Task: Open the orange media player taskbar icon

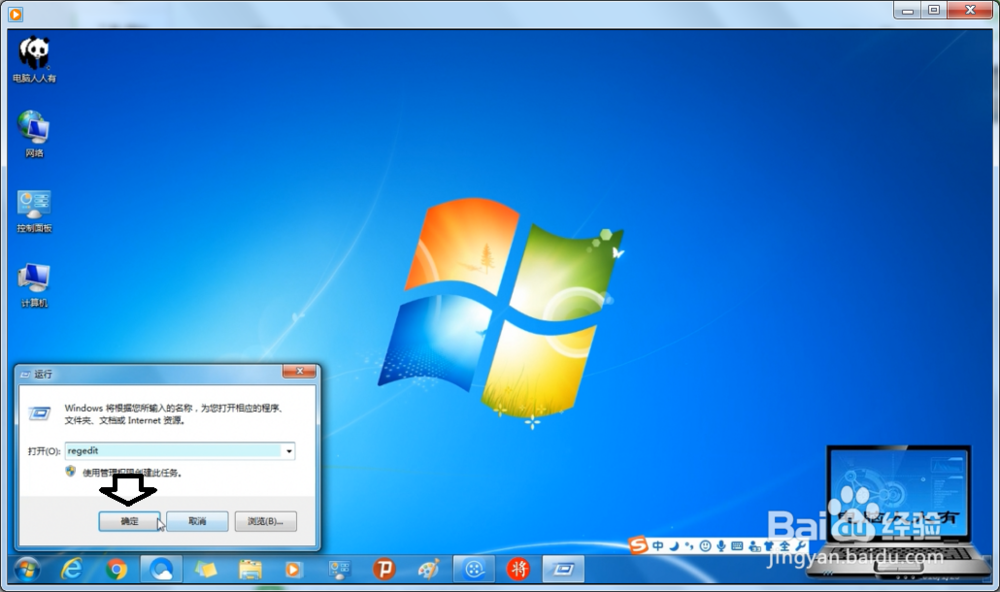Action: [293, 569]
